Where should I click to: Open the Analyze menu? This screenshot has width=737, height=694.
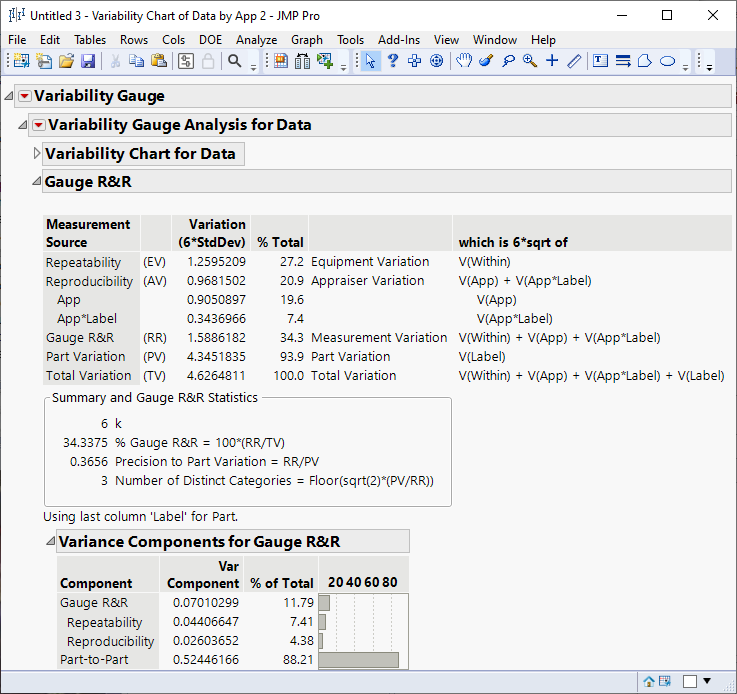pos(256,40)
